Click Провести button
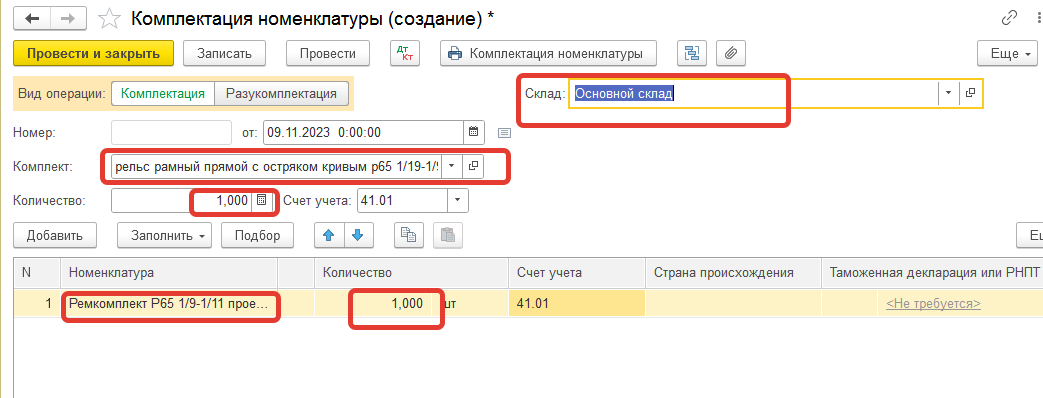1043x398 pixels. (x=327, y=54)
